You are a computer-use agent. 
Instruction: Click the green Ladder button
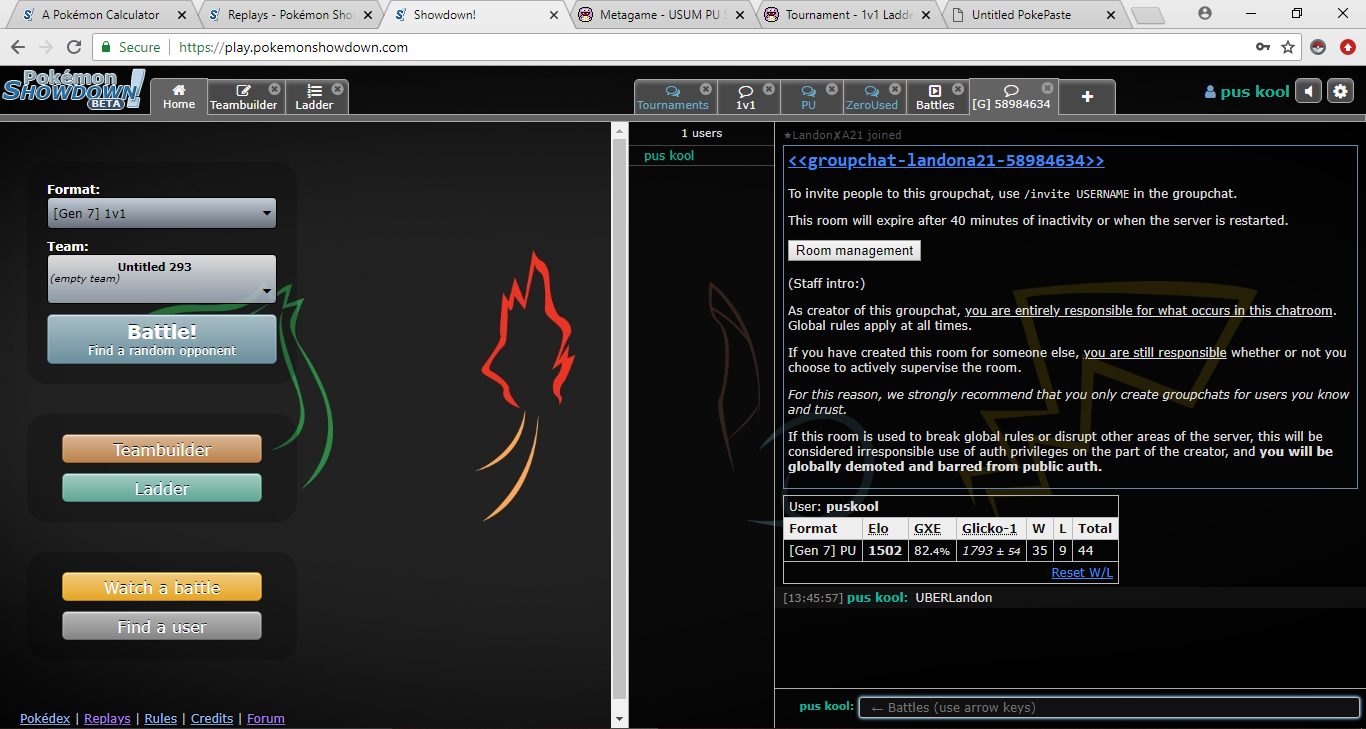[162, 488]
